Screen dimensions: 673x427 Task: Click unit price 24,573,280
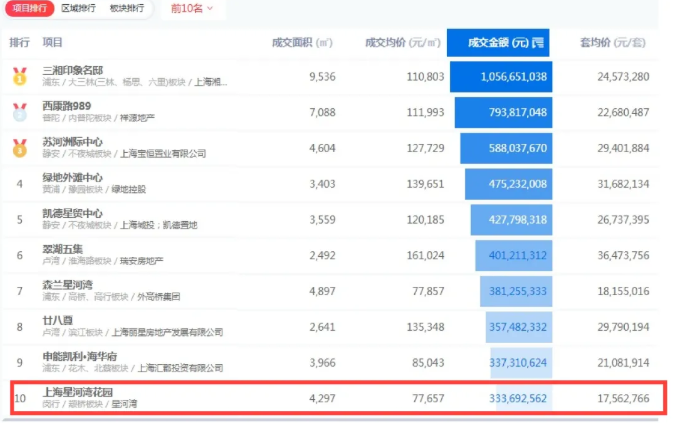pyautogui.click(x=623, y=77)
